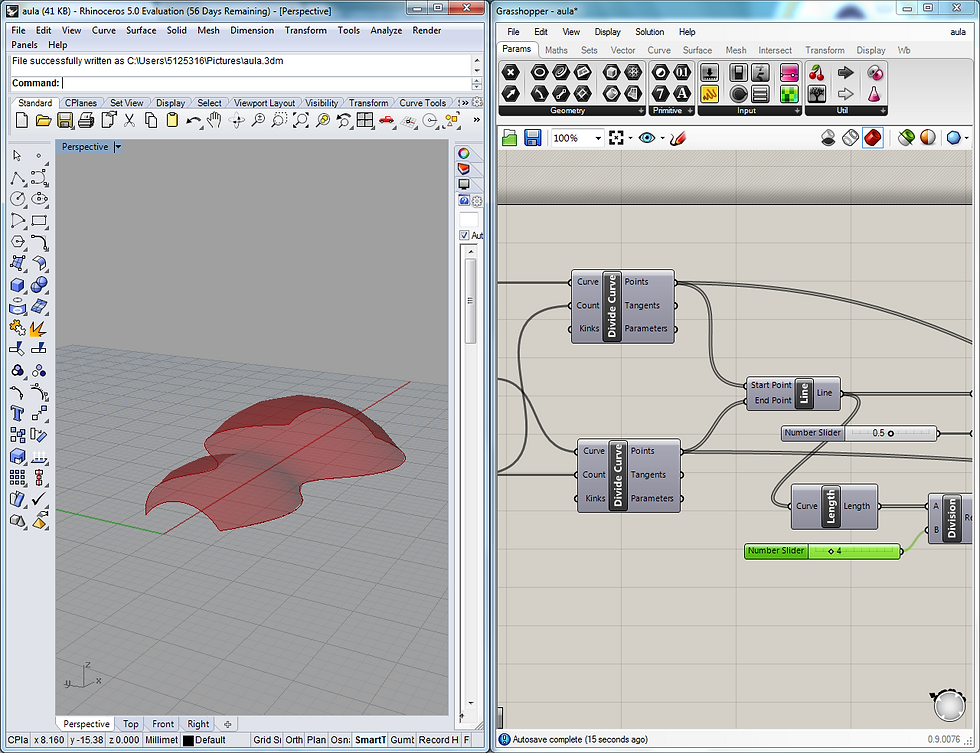Image resolution: width=980 pixels, height=753 pixels.
Task: Open the Perspective viewport dropdown arrow
Action: tap(118, 147)
